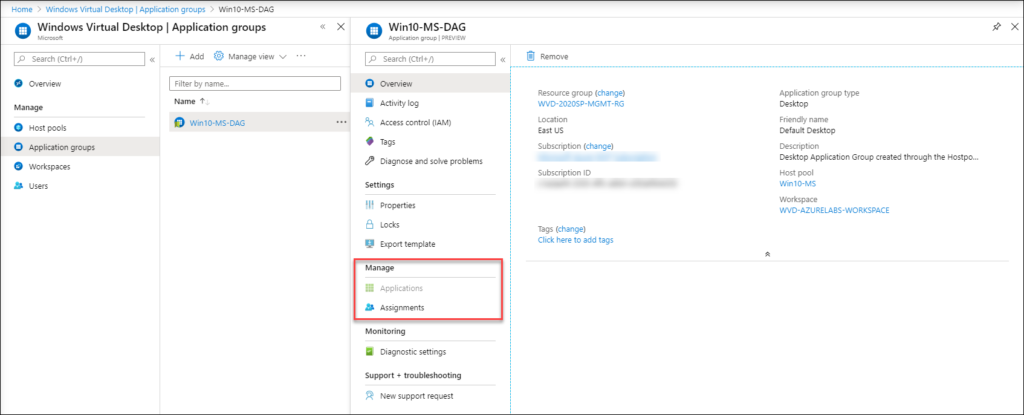Image resolution: width=1024 pixels, height=415 pixels.
Task: Click change link next to Tags
Action: [x=571, y=229]
